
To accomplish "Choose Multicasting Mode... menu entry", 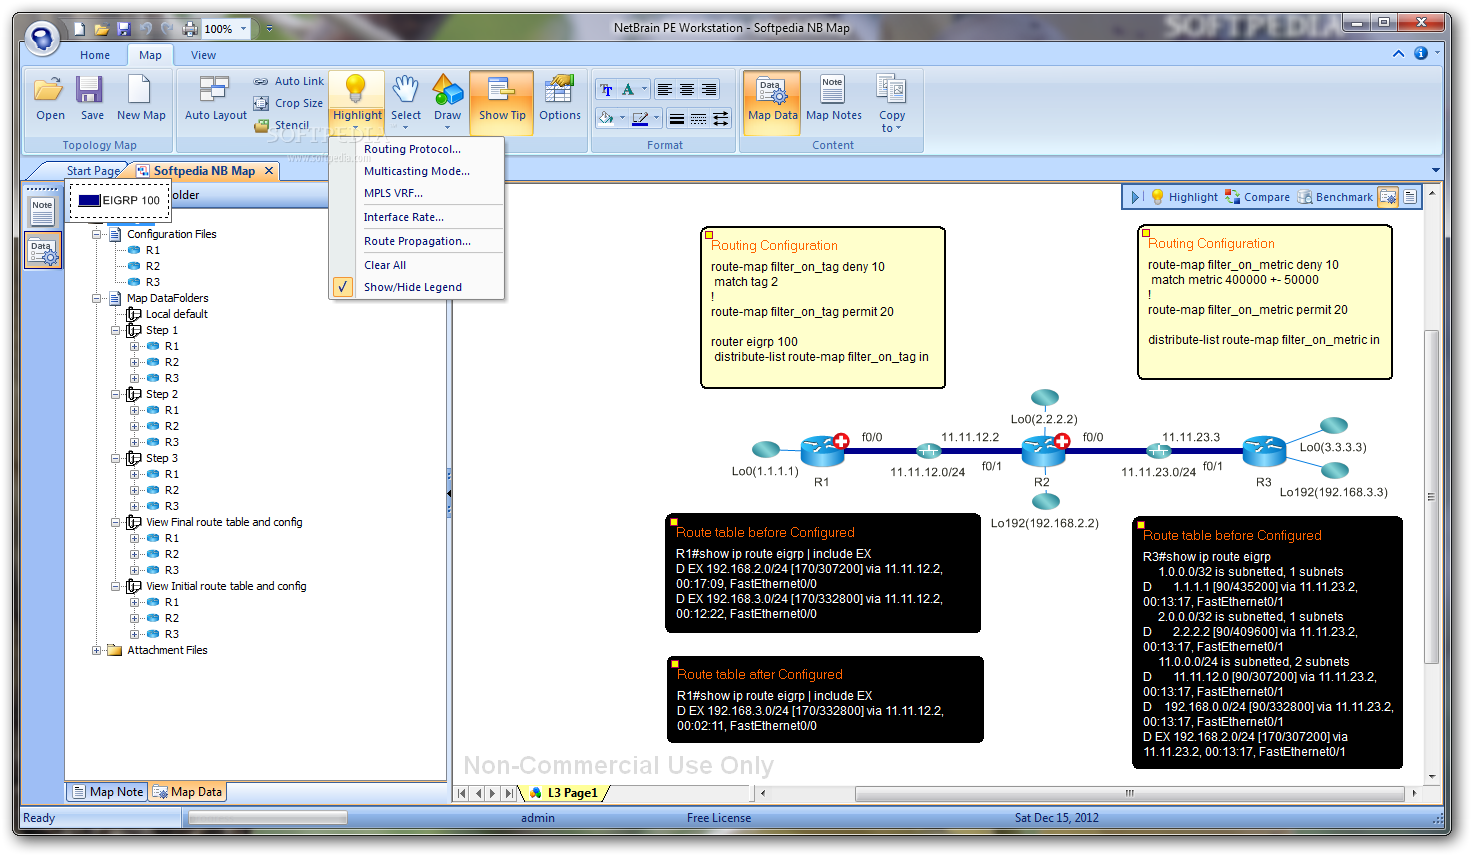I will [416, 171].
